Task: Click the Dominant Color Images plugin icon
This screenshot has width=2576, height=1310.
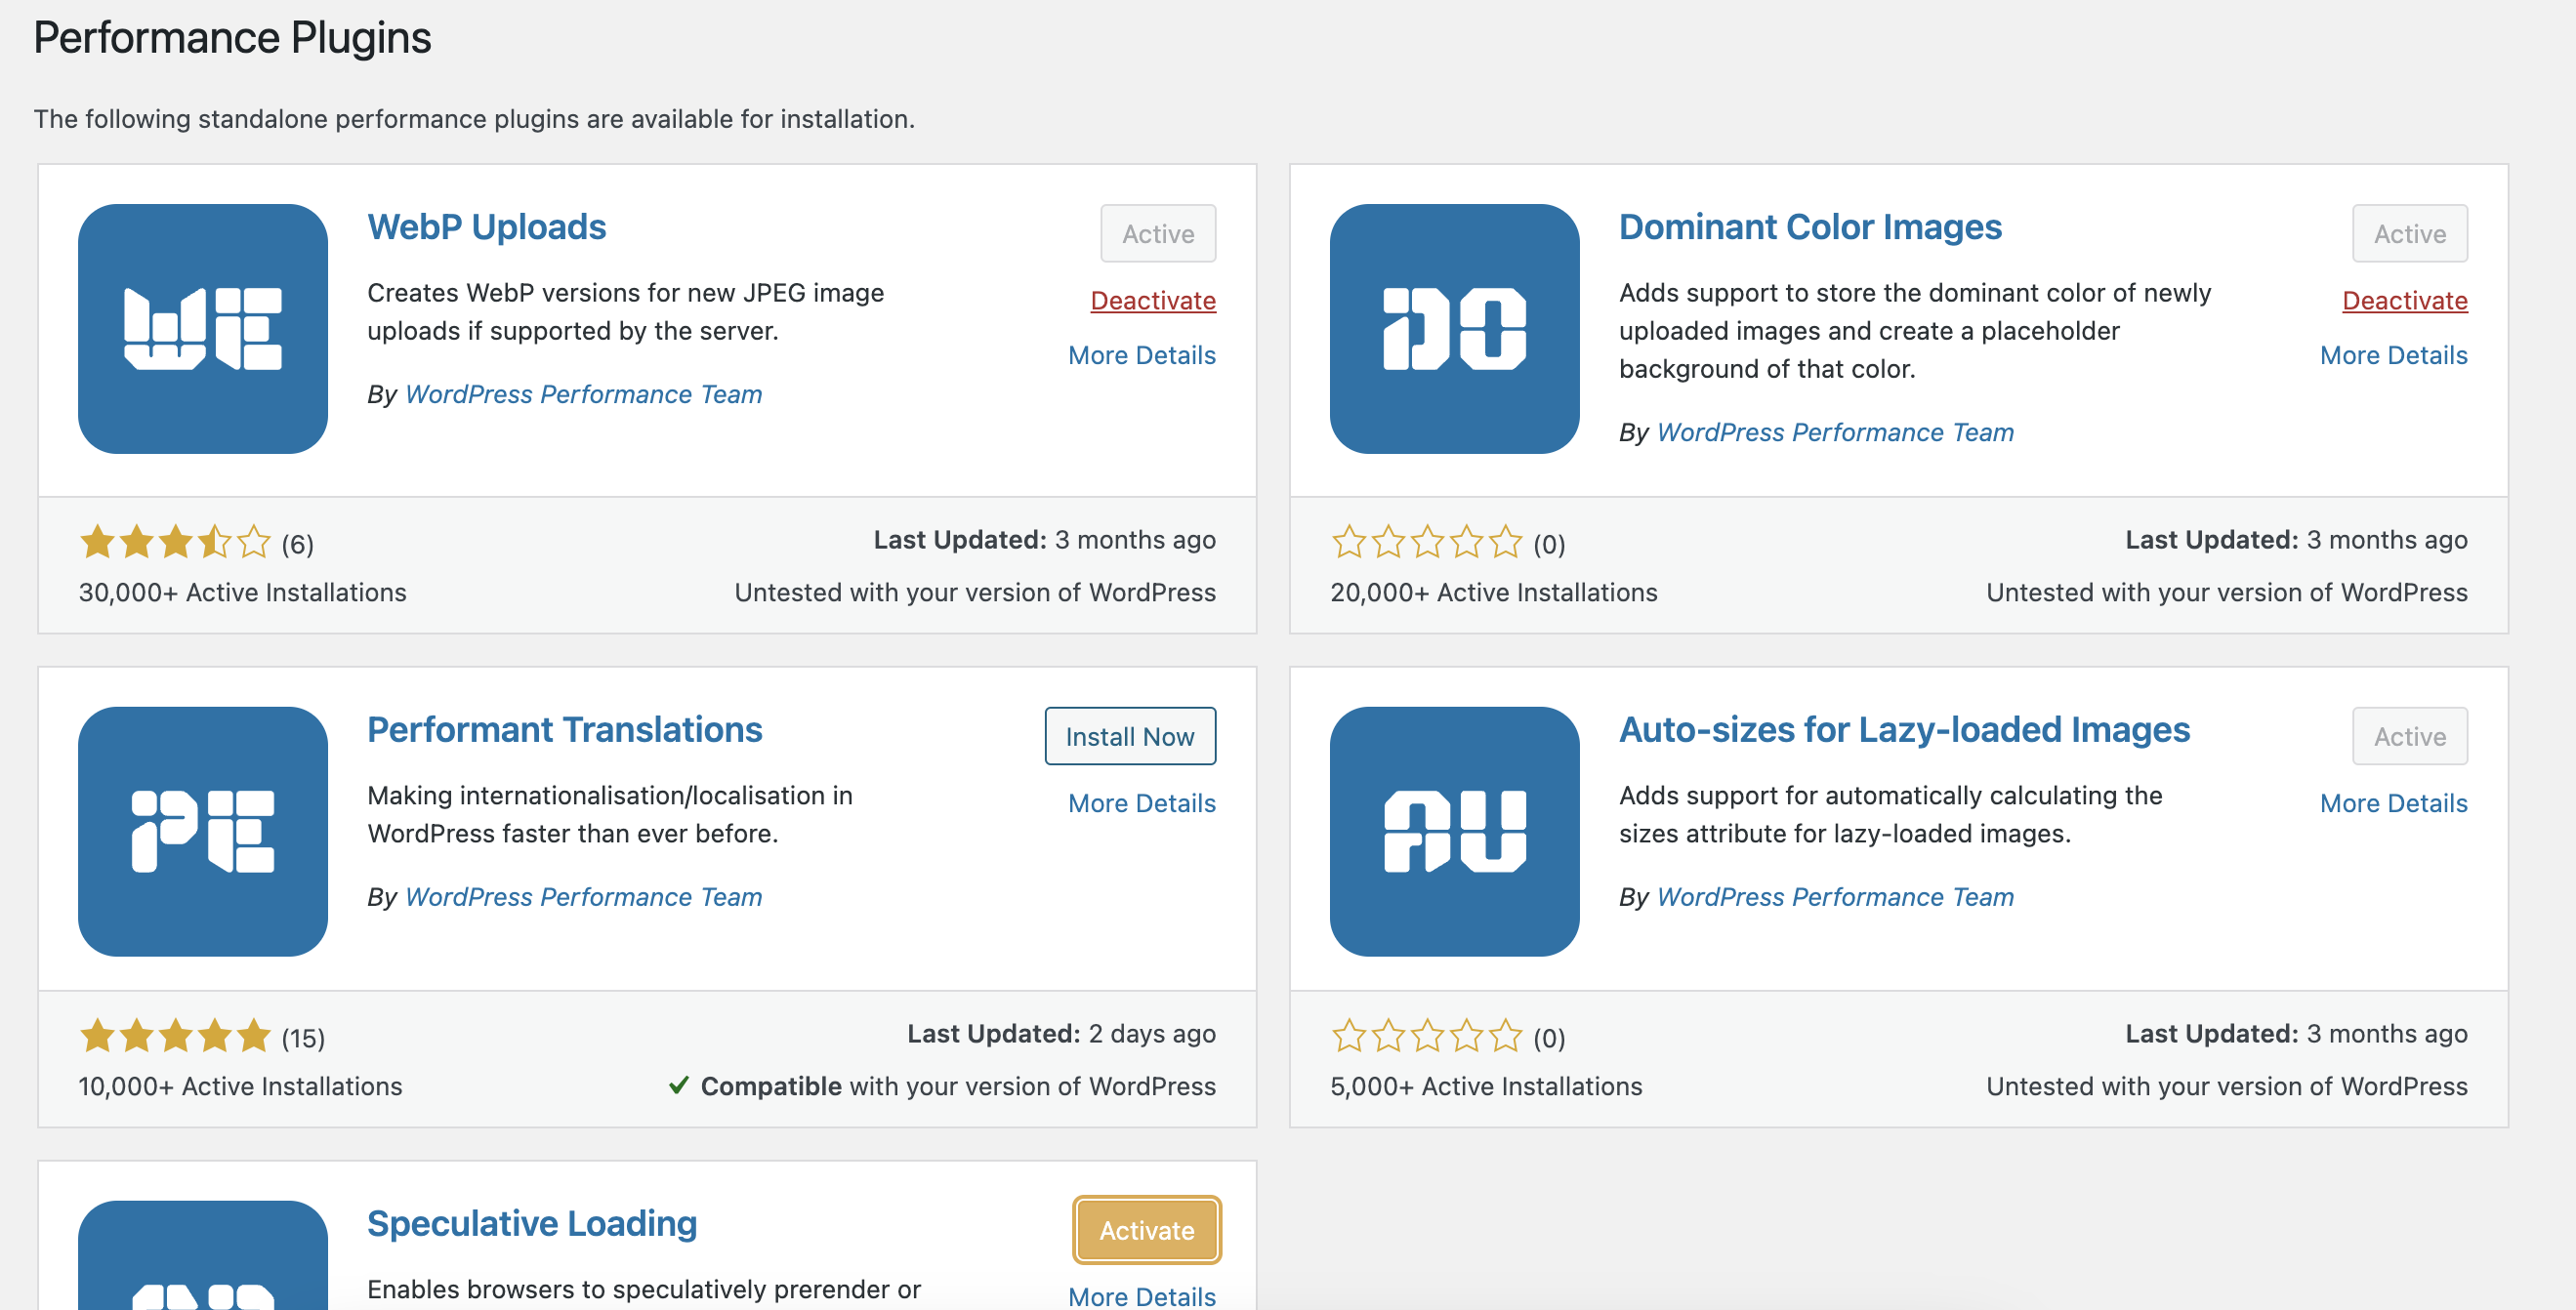Action: point(1454,329)
